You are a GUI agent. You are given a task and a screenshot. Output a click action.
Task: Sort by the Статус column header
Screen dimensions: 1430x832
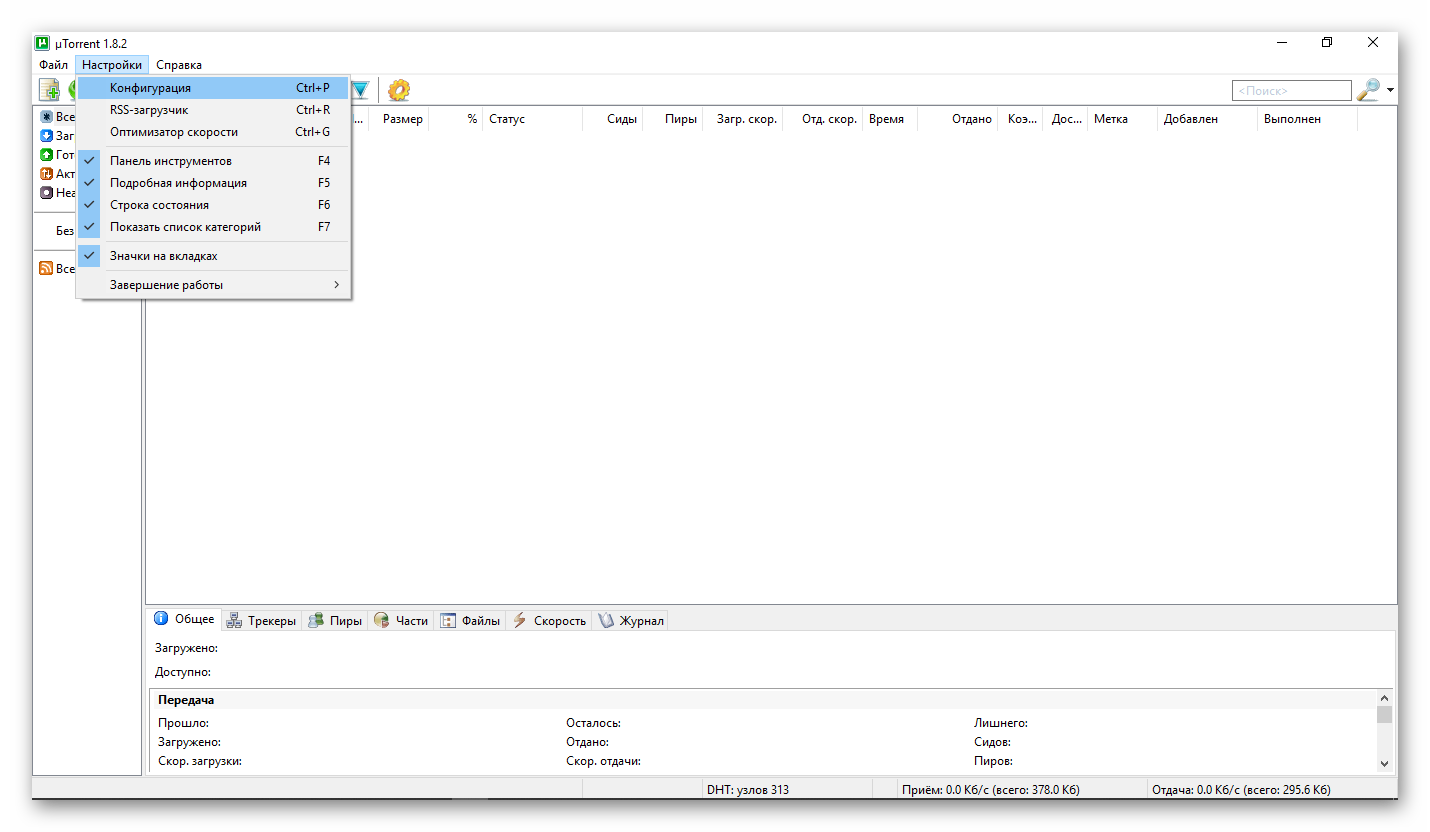coord(532,119)
